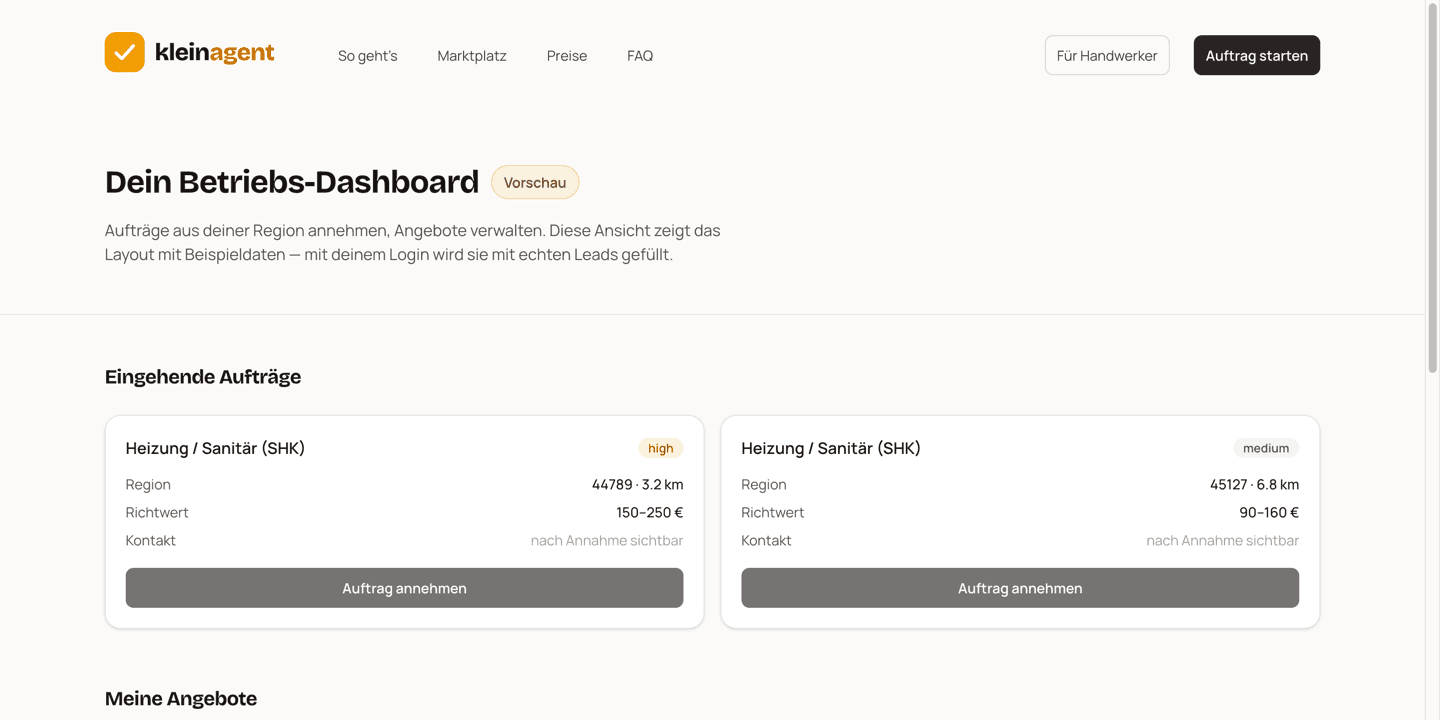Click the Vorschau badge next to heading
Viewport: 1440px width, 720px height.
click(x=535, y=182)
